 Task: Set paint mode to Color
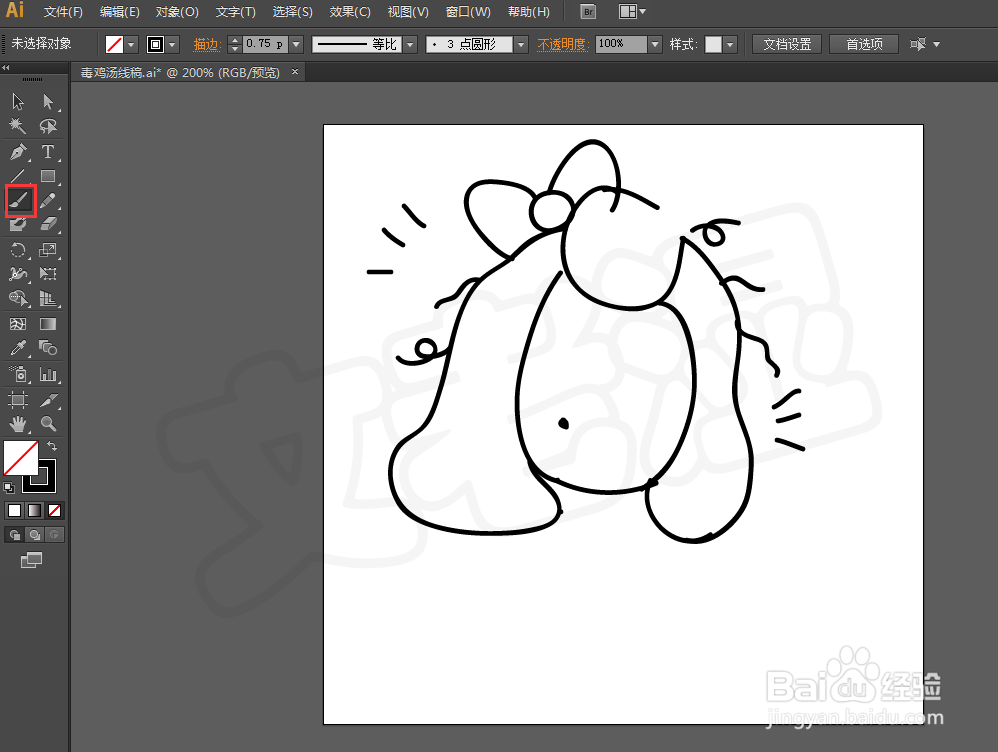[x=14, y=511]
